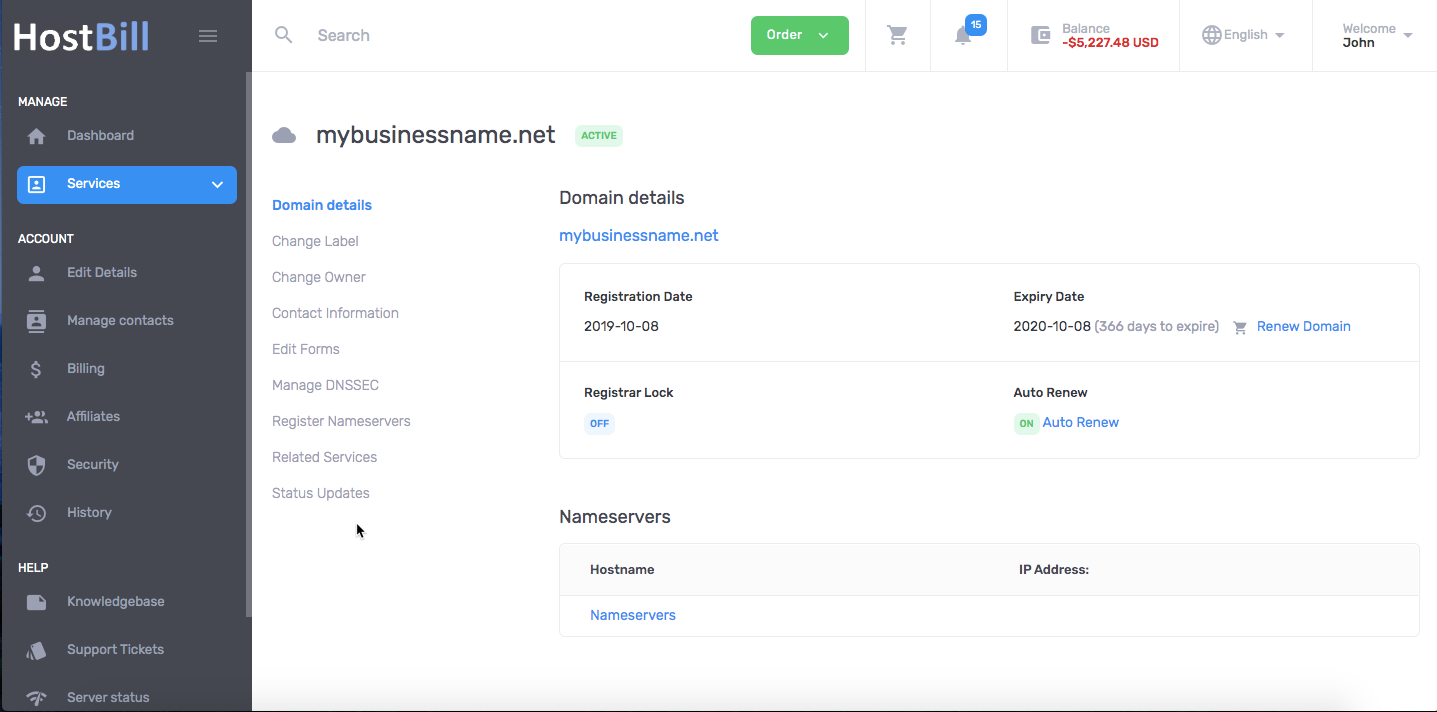Click the Knowledgebase icon

click(x=36, y=601)
